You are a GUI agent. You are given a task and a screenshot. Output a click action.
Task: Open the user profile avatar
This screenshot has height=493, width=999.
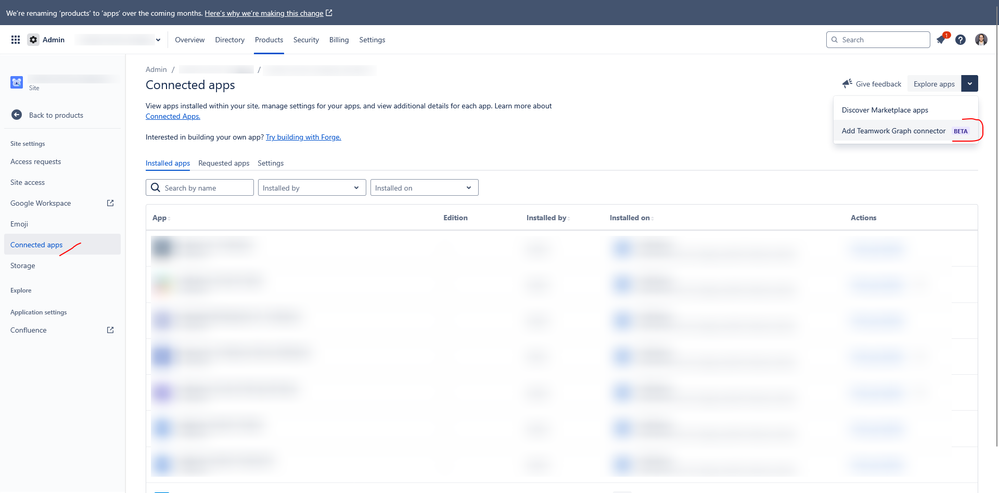point(981,39)
